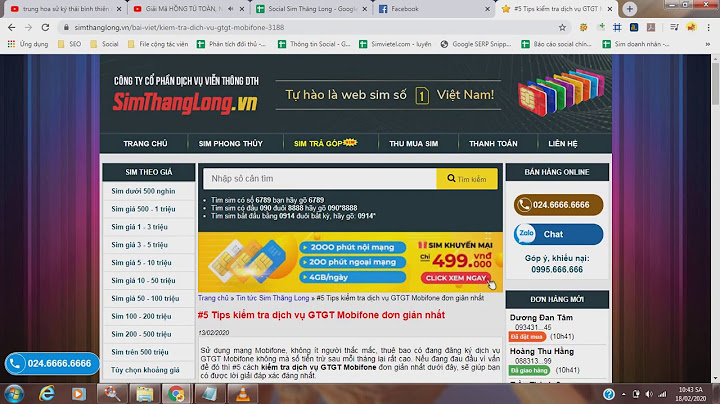Click the browser forward arrow
720x404 pixels.
28,28
